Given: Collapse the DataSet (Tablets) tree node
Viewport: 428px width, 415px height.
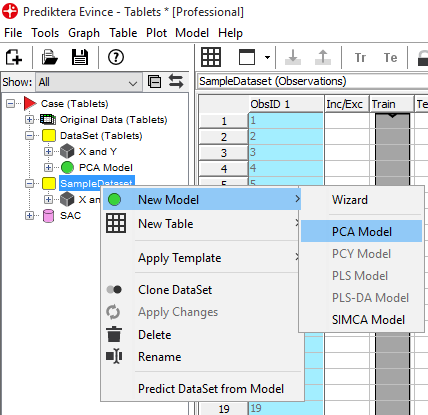Looking at the screenshot, I should click(30, 136).
